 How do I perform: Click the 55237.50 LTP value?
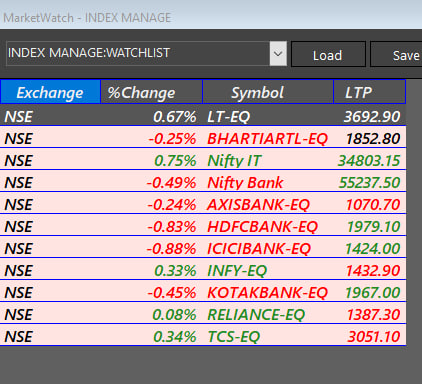369,183
